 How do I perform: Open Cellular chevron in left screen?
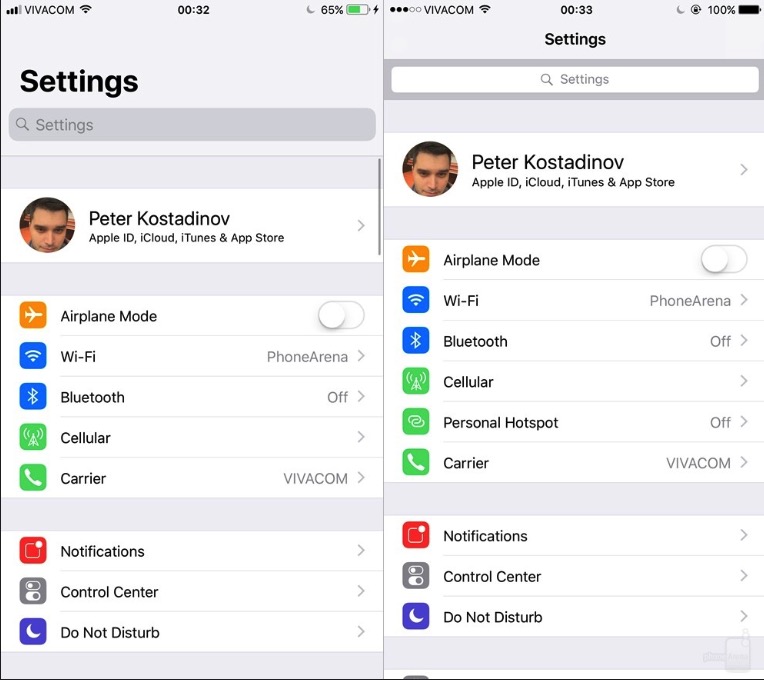point(361,437)
